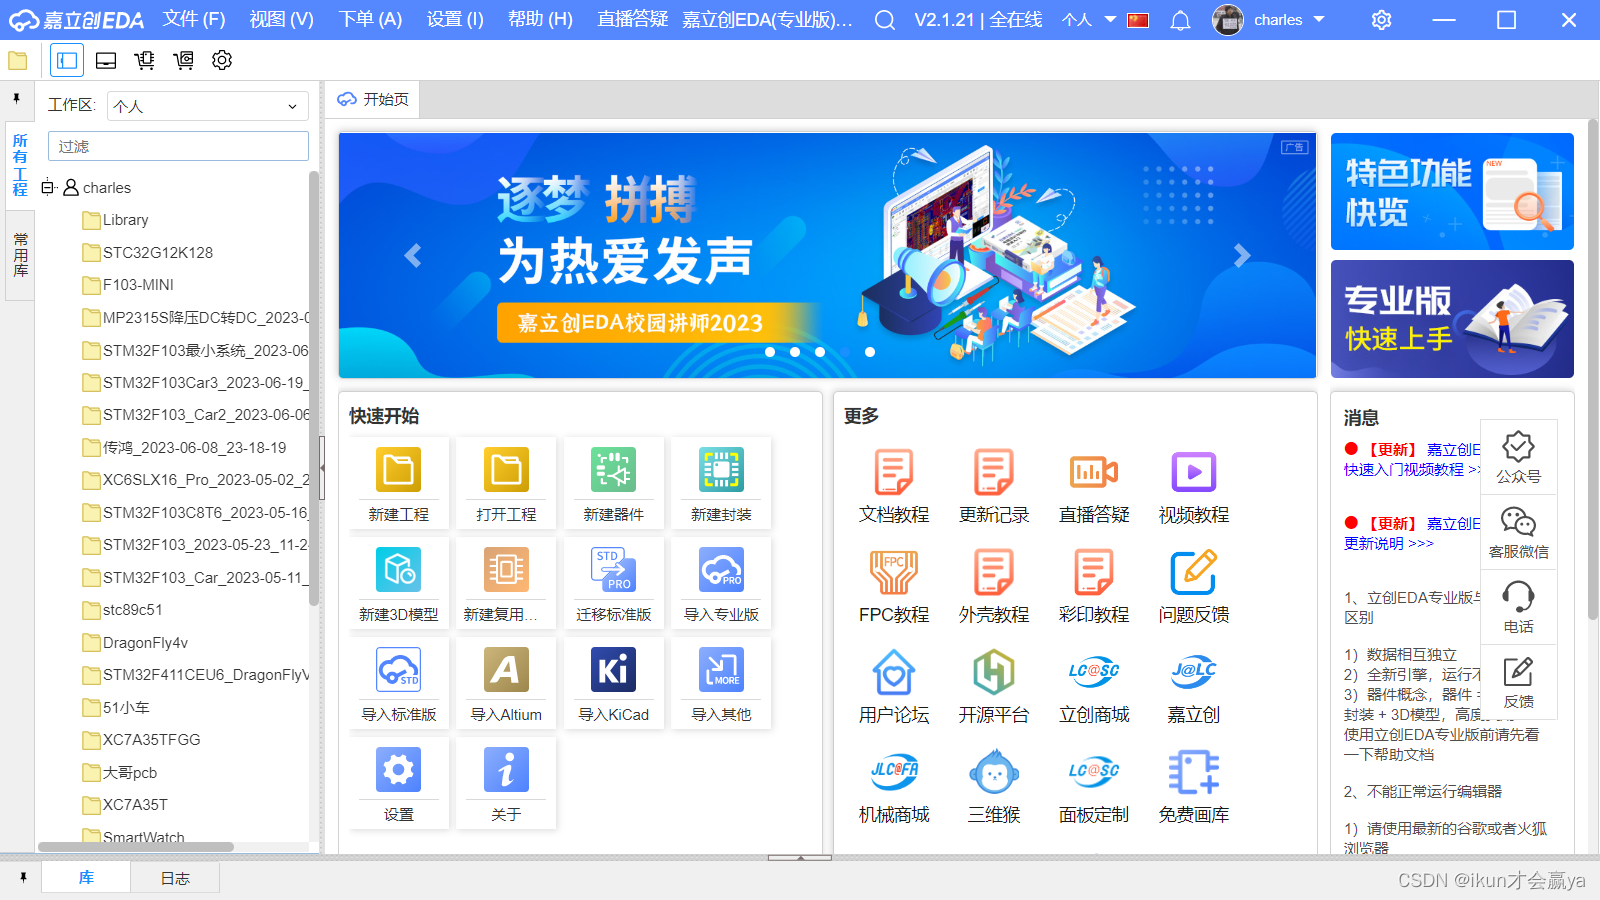This screenshot has height=900, width=1600.
Task: Click the 导入KiCad icon
Action: [613, 670]
